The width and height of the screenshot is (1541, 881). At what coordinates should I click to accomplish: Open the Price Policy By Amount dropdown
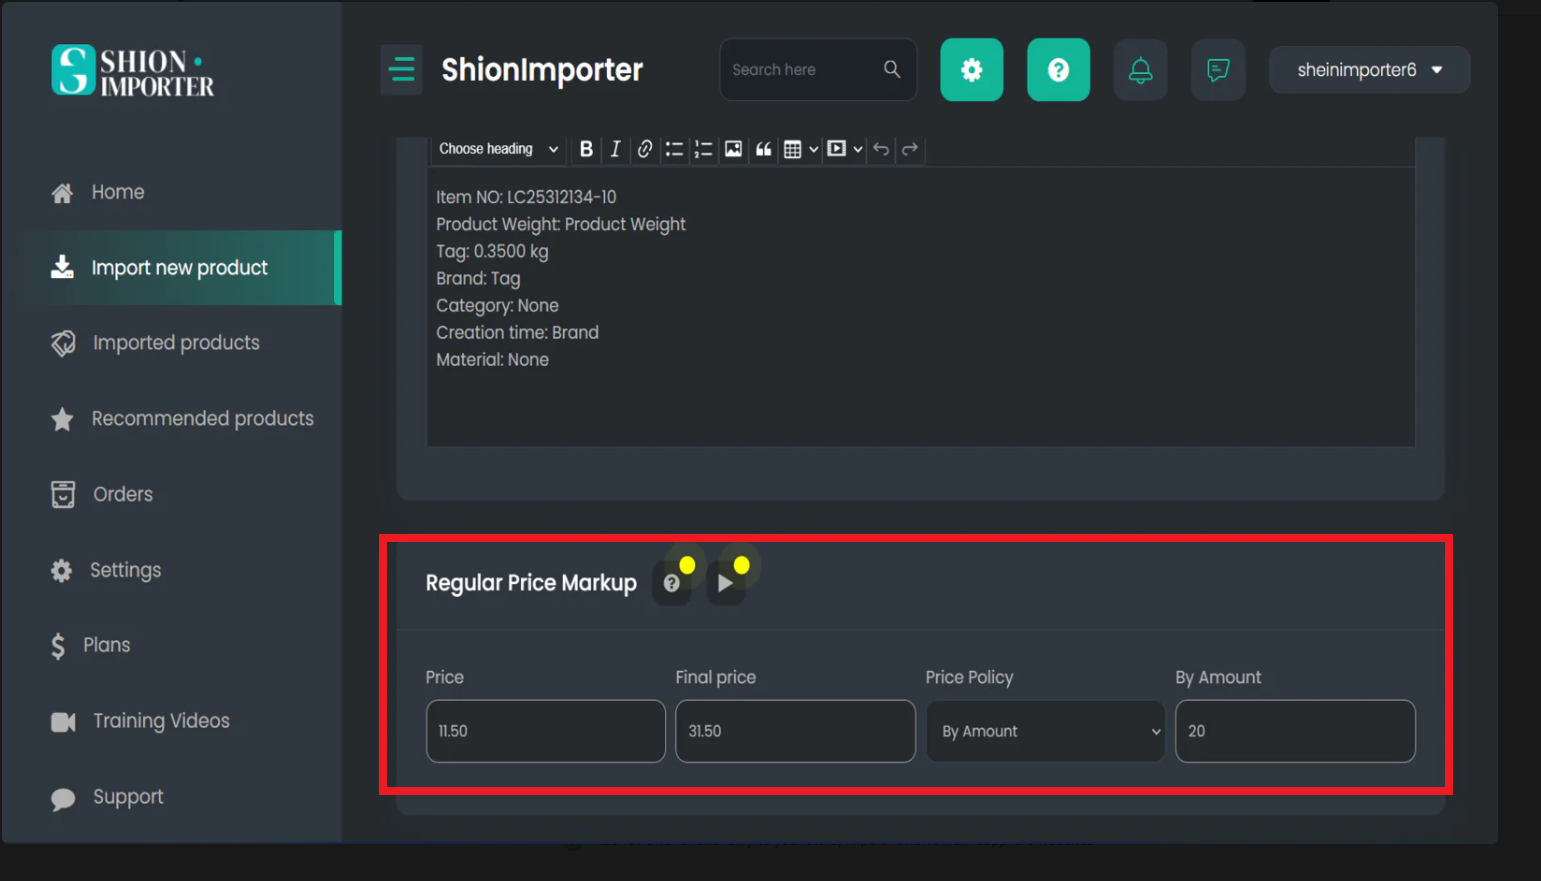pyautogui.click(x=1045, y=731)
